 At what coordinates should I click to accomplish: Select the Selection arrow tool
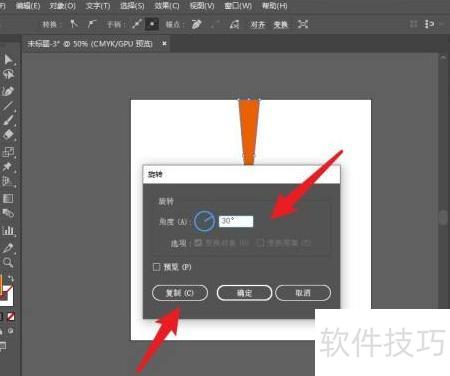(8, 59)
